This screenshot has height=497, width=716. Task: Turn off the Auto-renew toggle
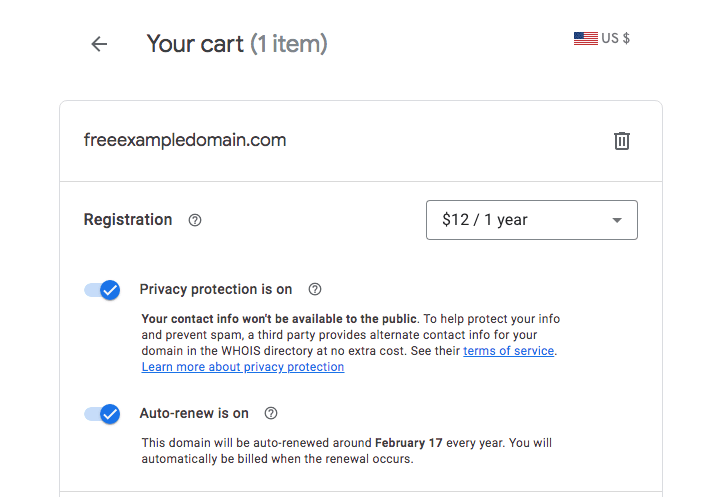[x=102, y=414]
